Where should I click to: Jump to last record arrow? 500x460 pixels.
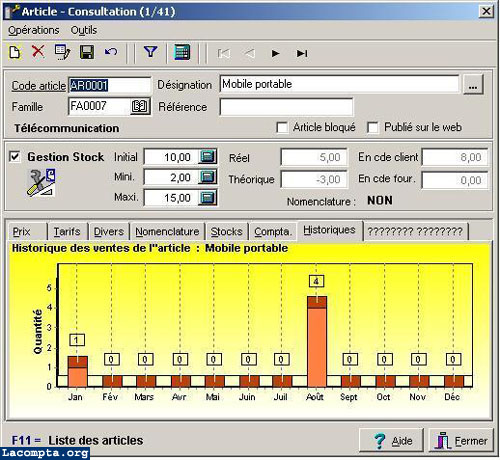click(x=302, y=53)
